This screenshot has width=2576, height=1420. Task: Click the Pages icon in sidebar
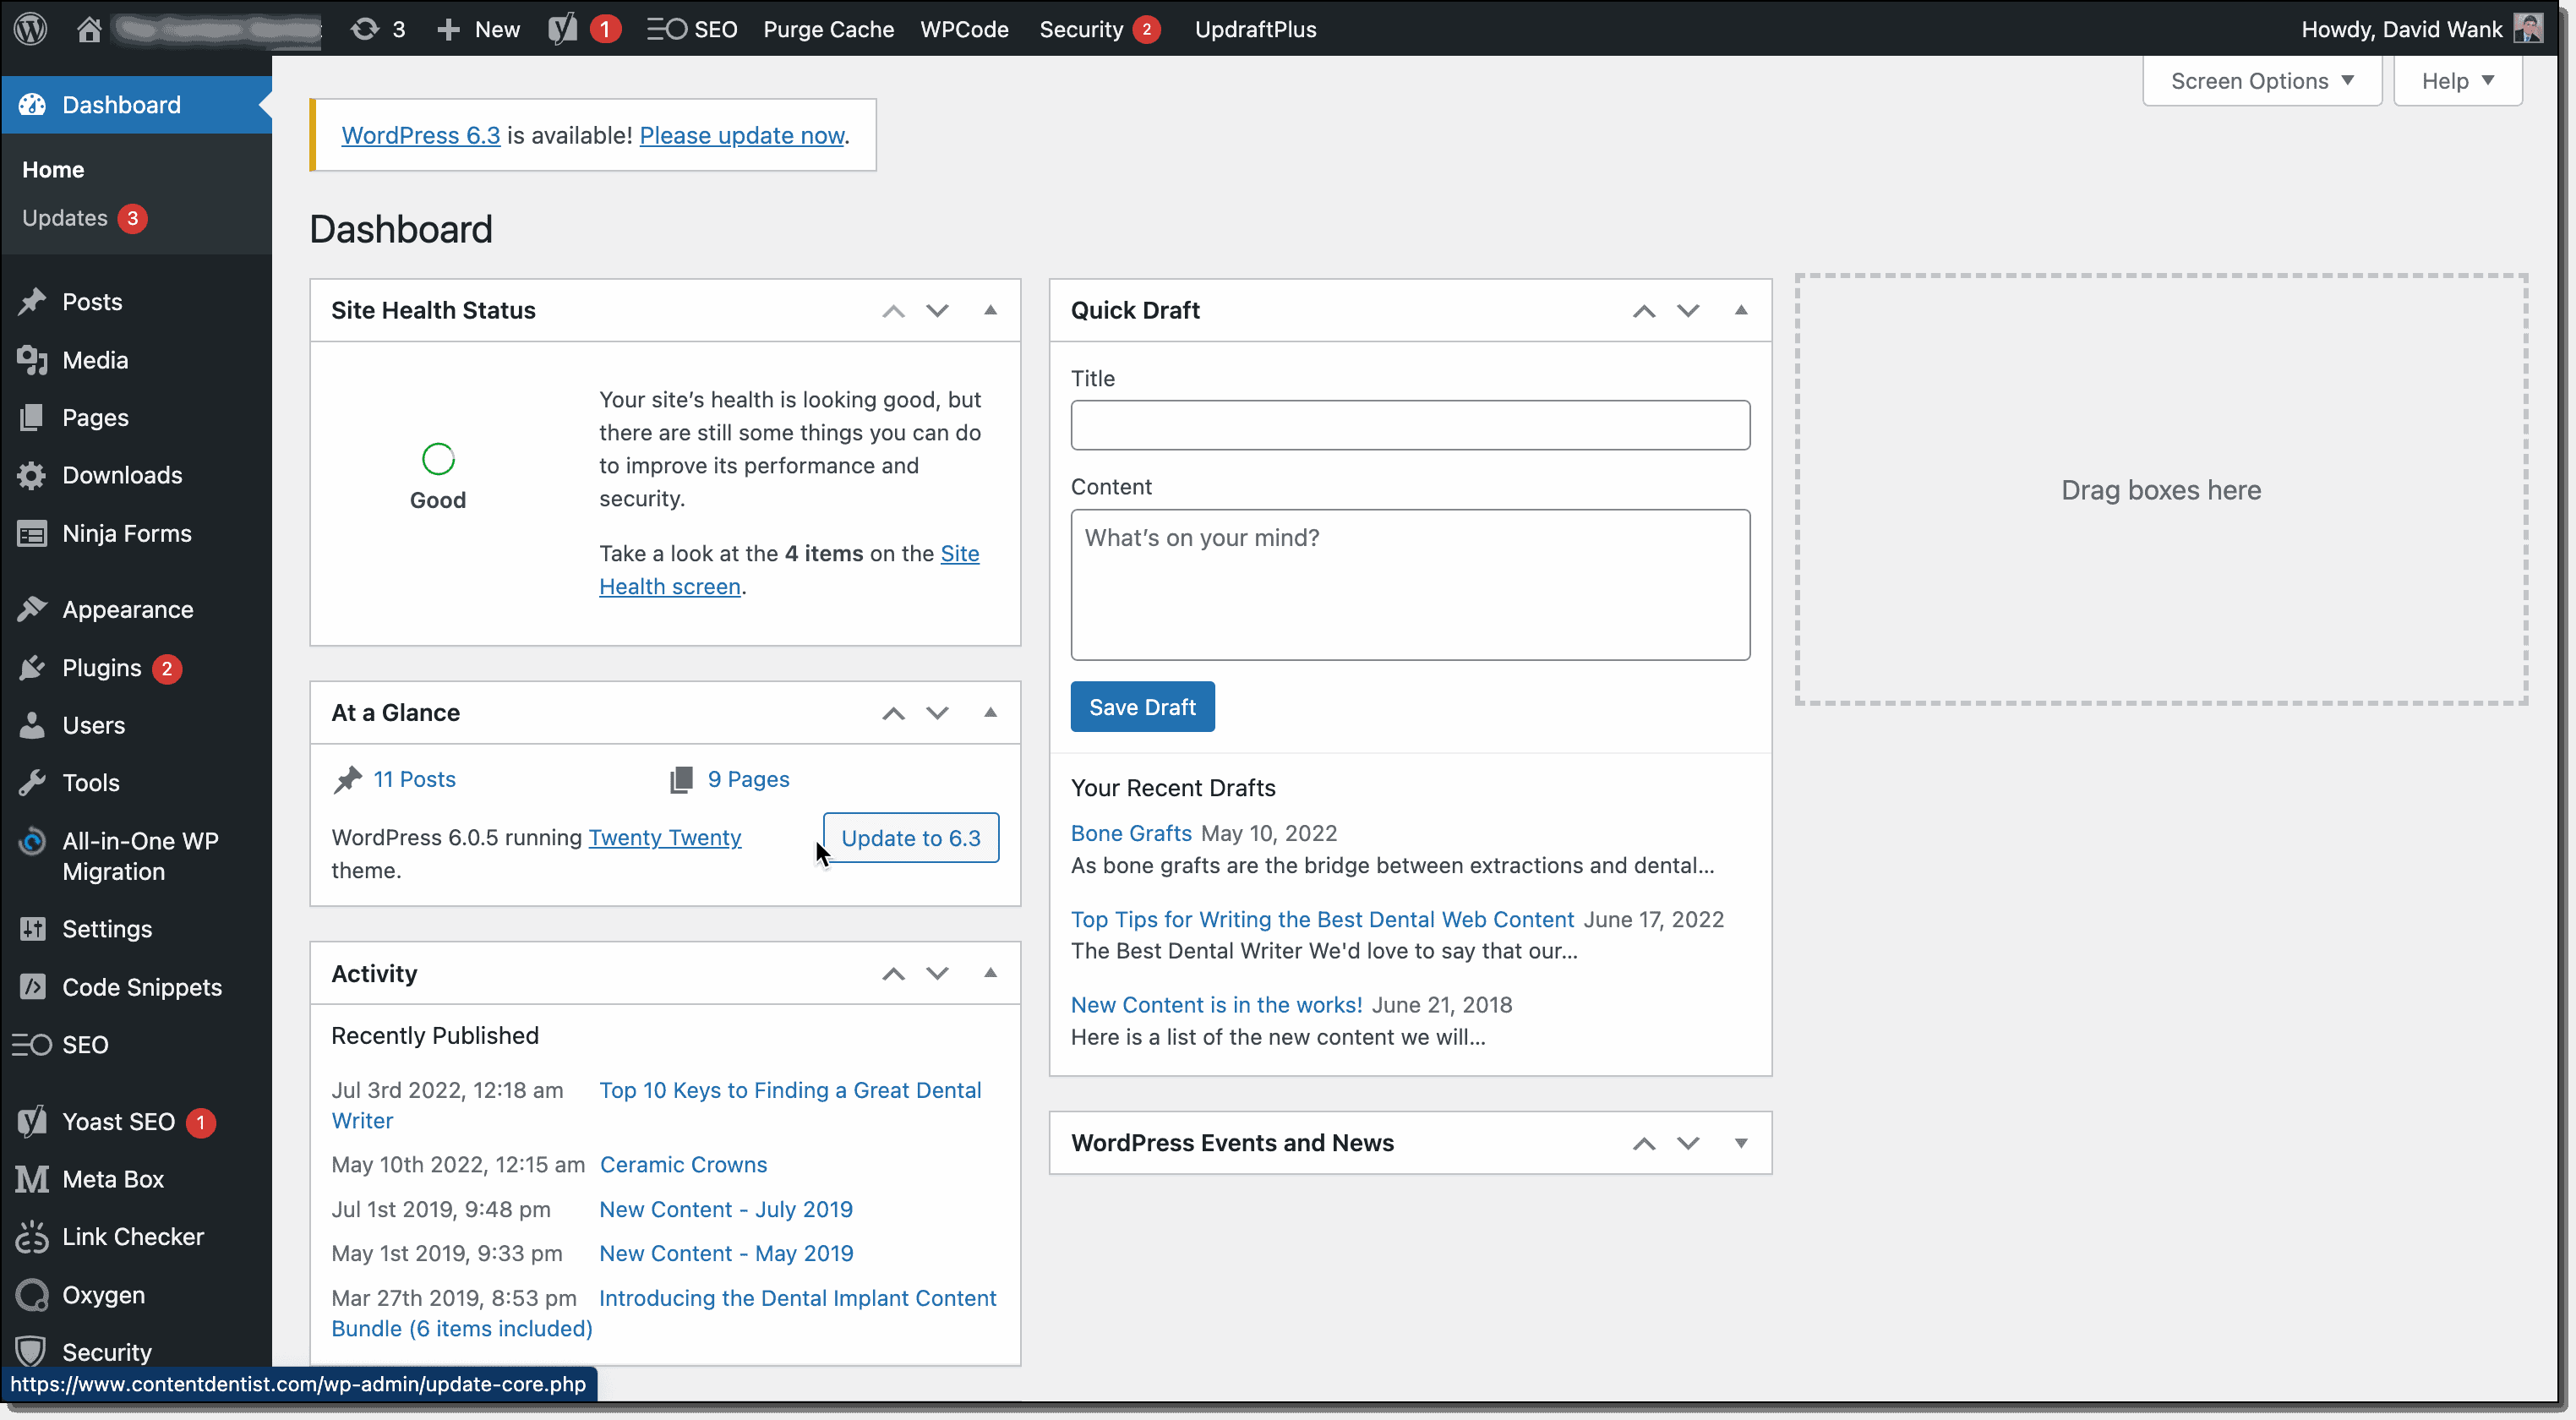[32, 417]
